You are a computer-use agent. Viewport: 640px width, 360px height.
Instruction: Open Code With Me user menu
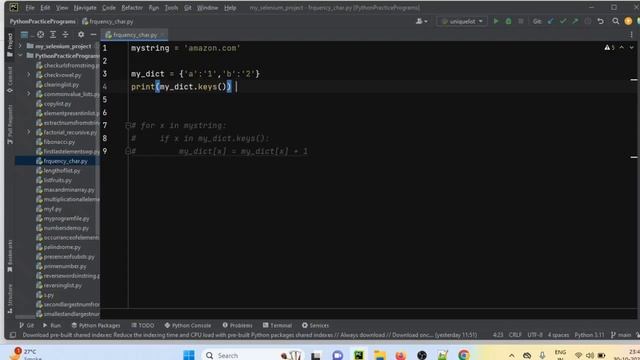421,21
